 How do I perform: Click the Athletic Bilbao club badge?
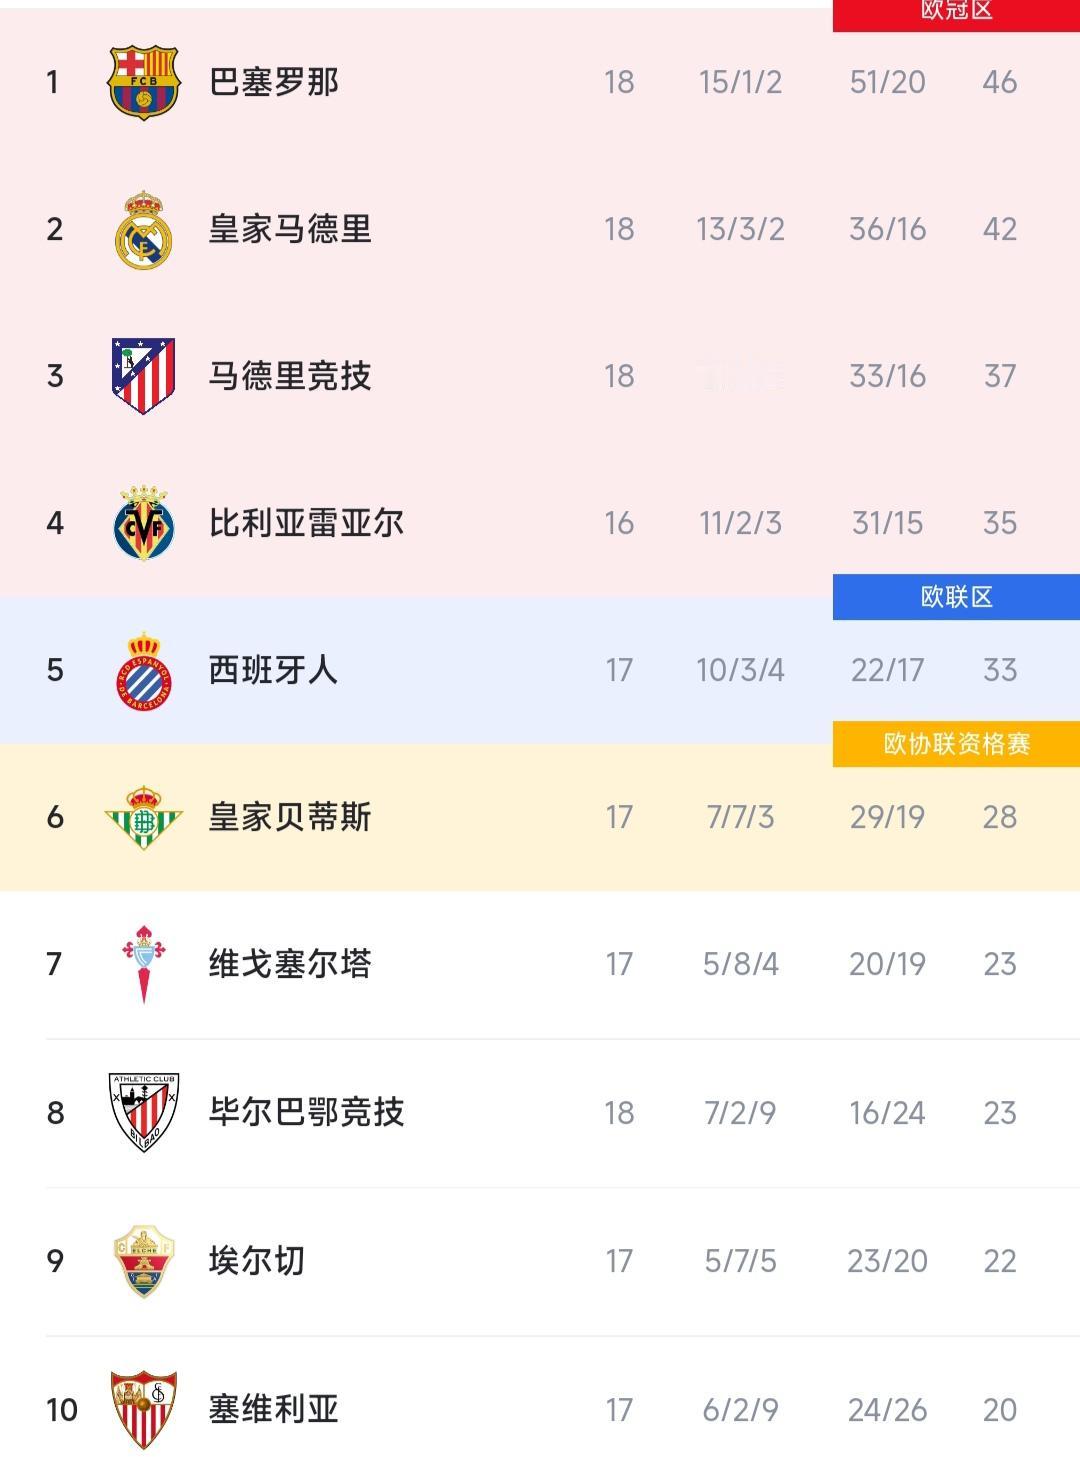click(143, 1112)
